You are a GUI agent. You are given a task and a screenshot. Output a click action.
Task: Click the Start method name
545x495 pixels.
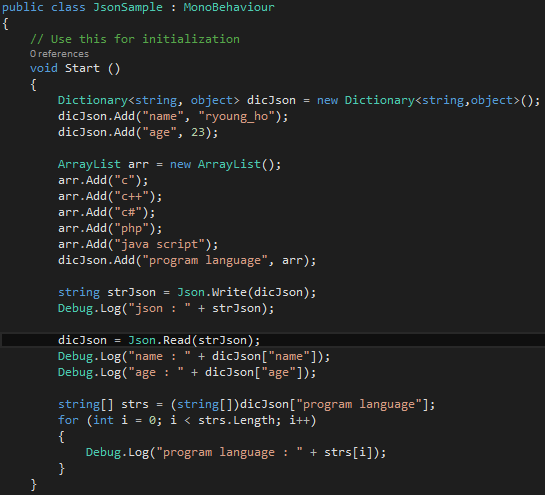(82, 68)
